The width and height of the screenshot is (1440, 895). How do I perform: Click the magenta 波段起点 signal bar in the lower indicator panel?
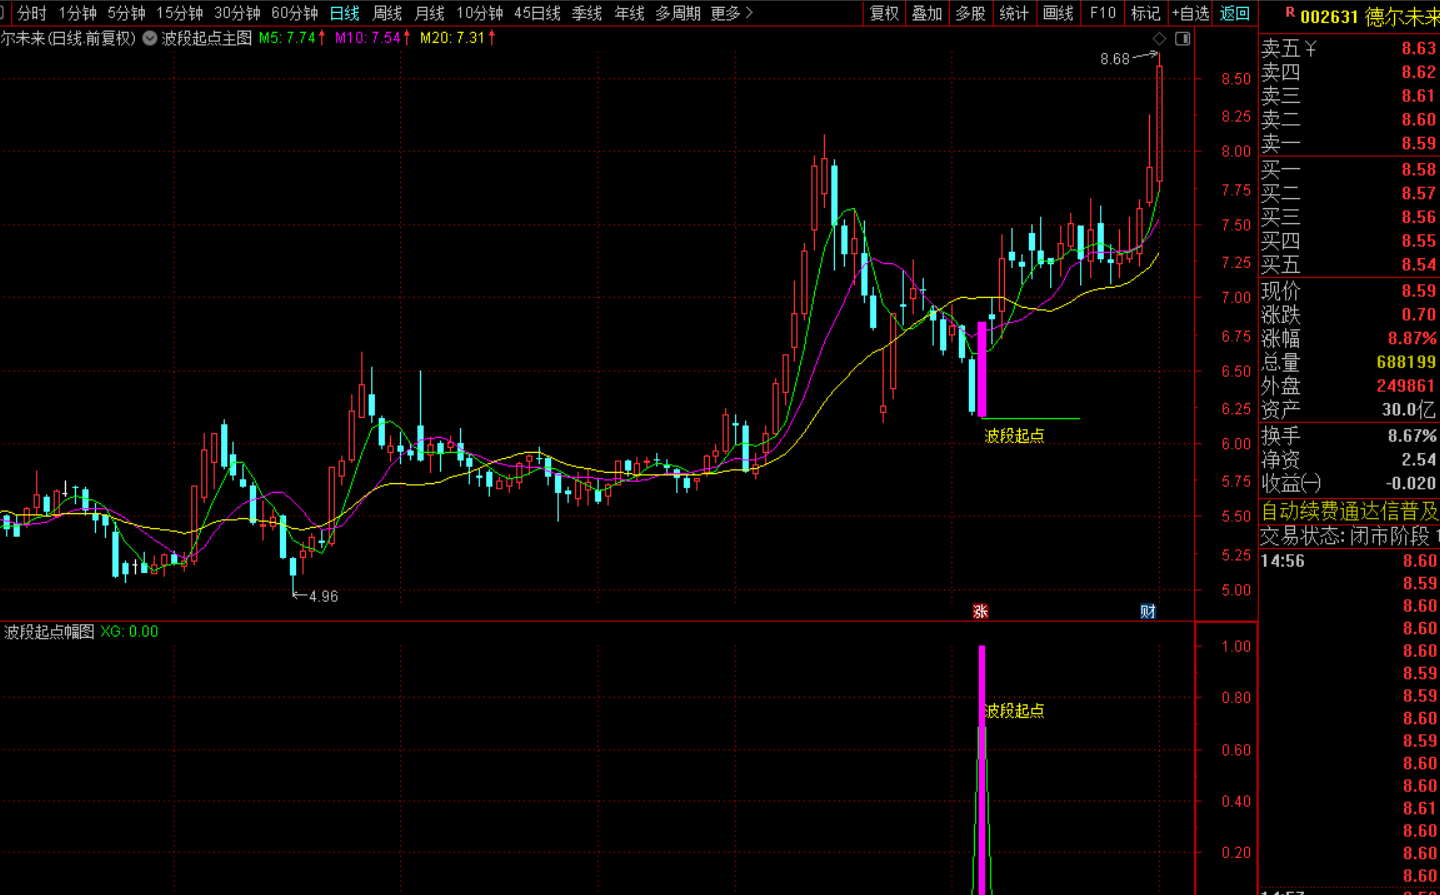click(x=982, y=770)
